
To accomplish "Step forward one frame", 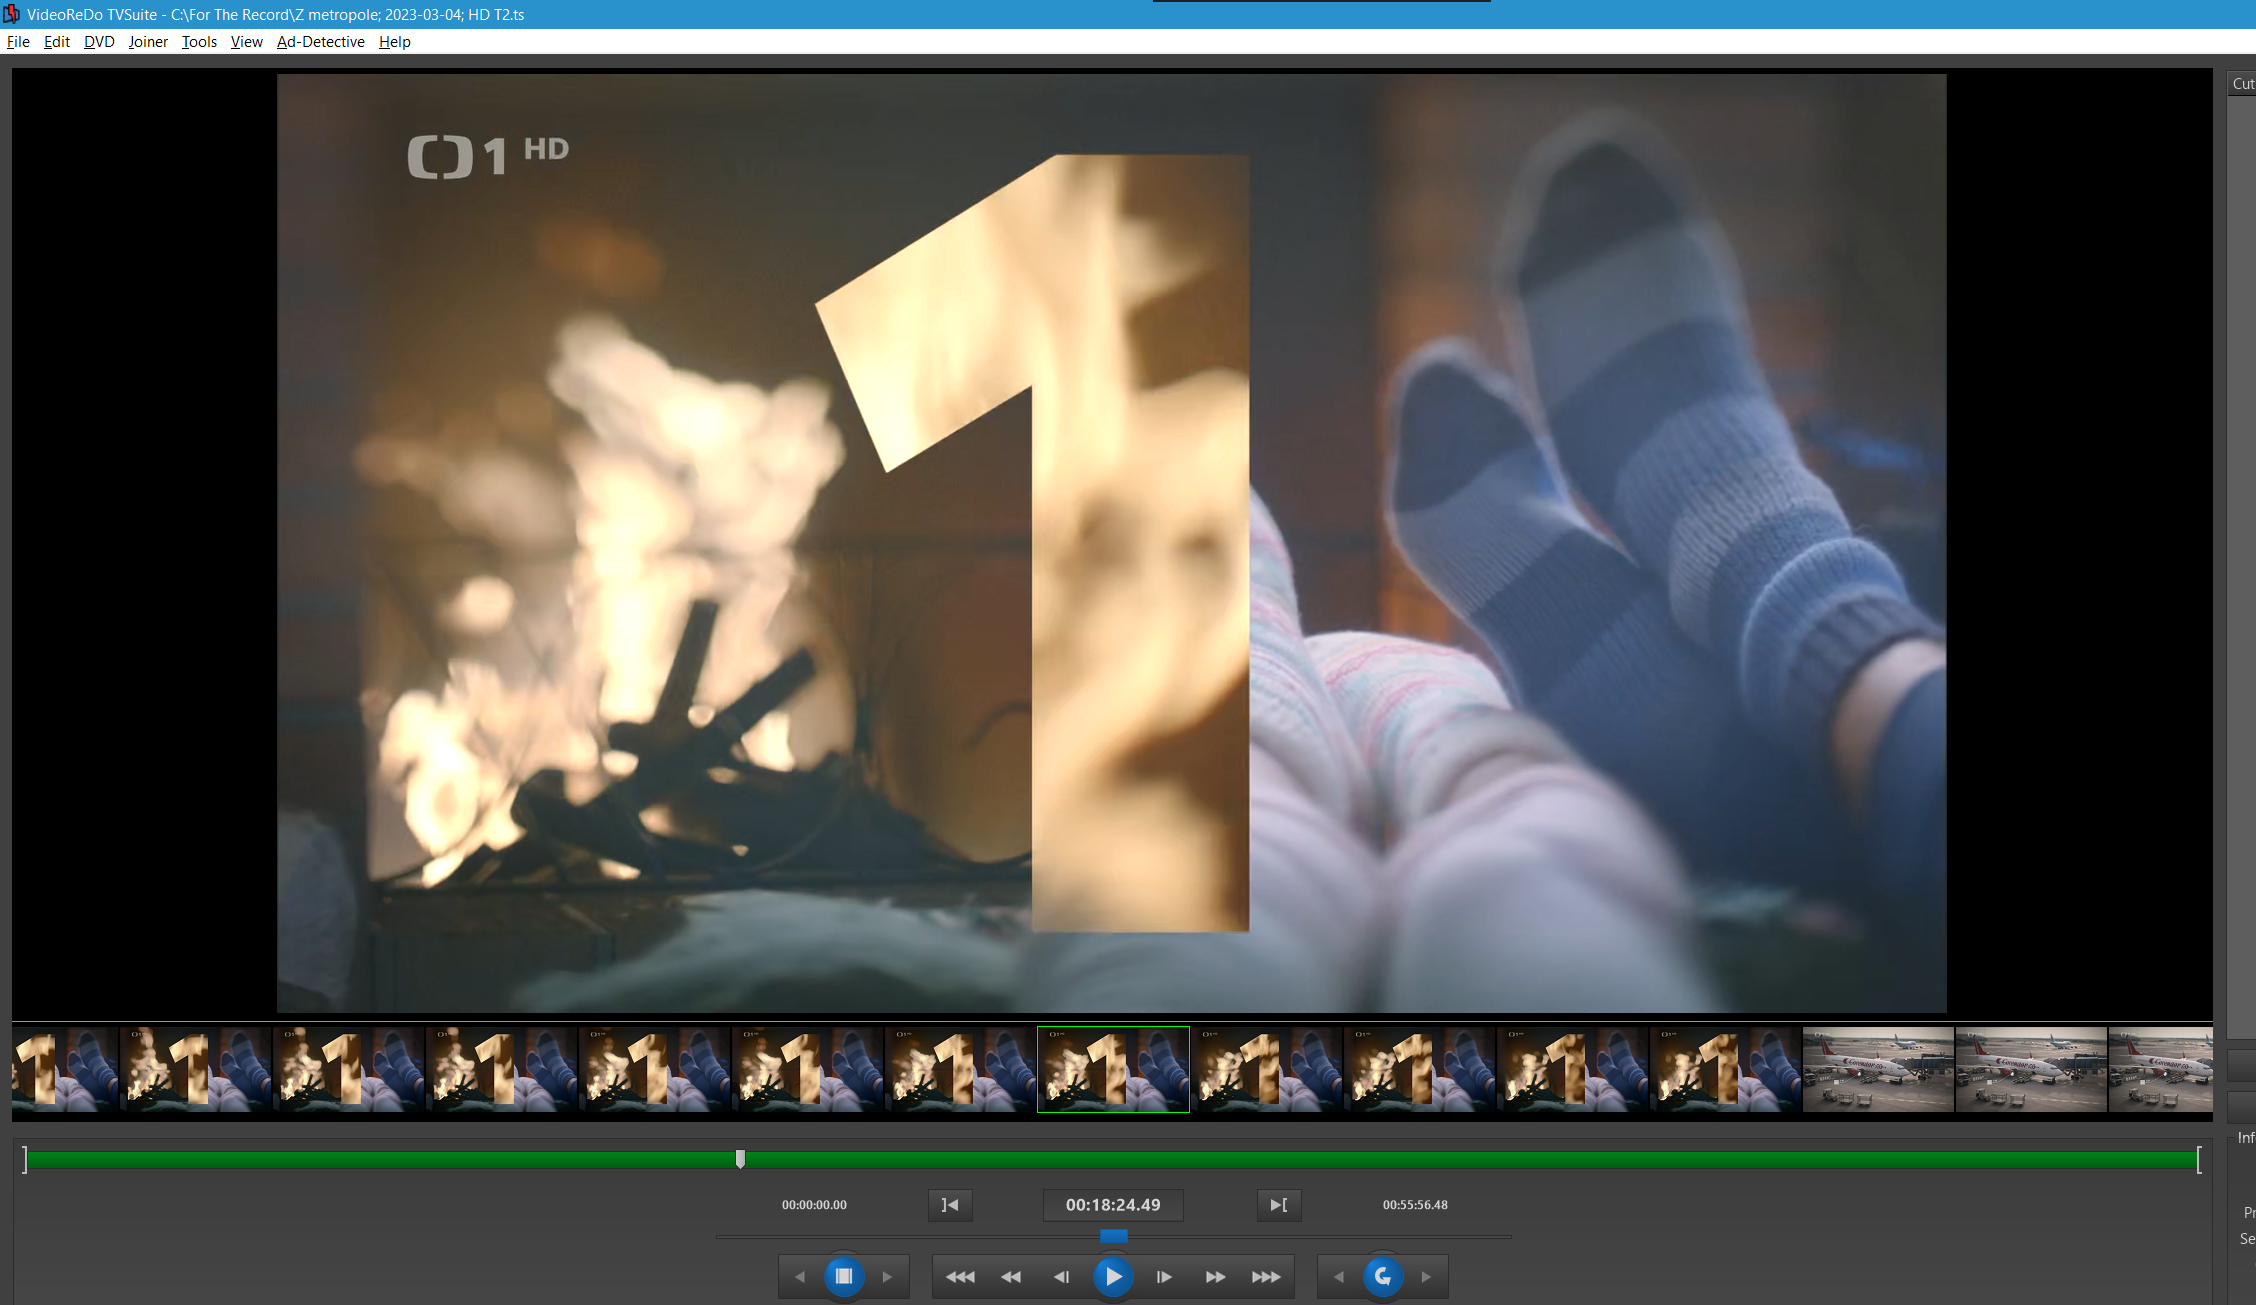I will [x=1164, y=1277].
